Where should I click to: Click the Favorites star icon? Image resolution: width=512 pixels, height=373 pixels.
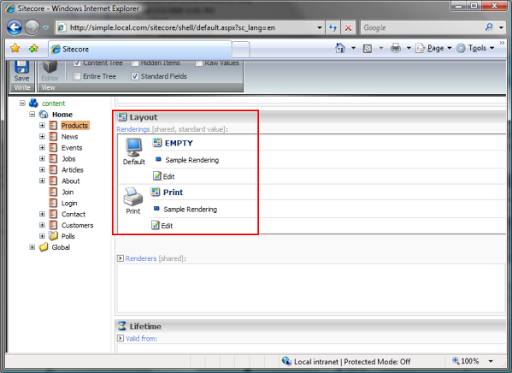pos(15,48)
